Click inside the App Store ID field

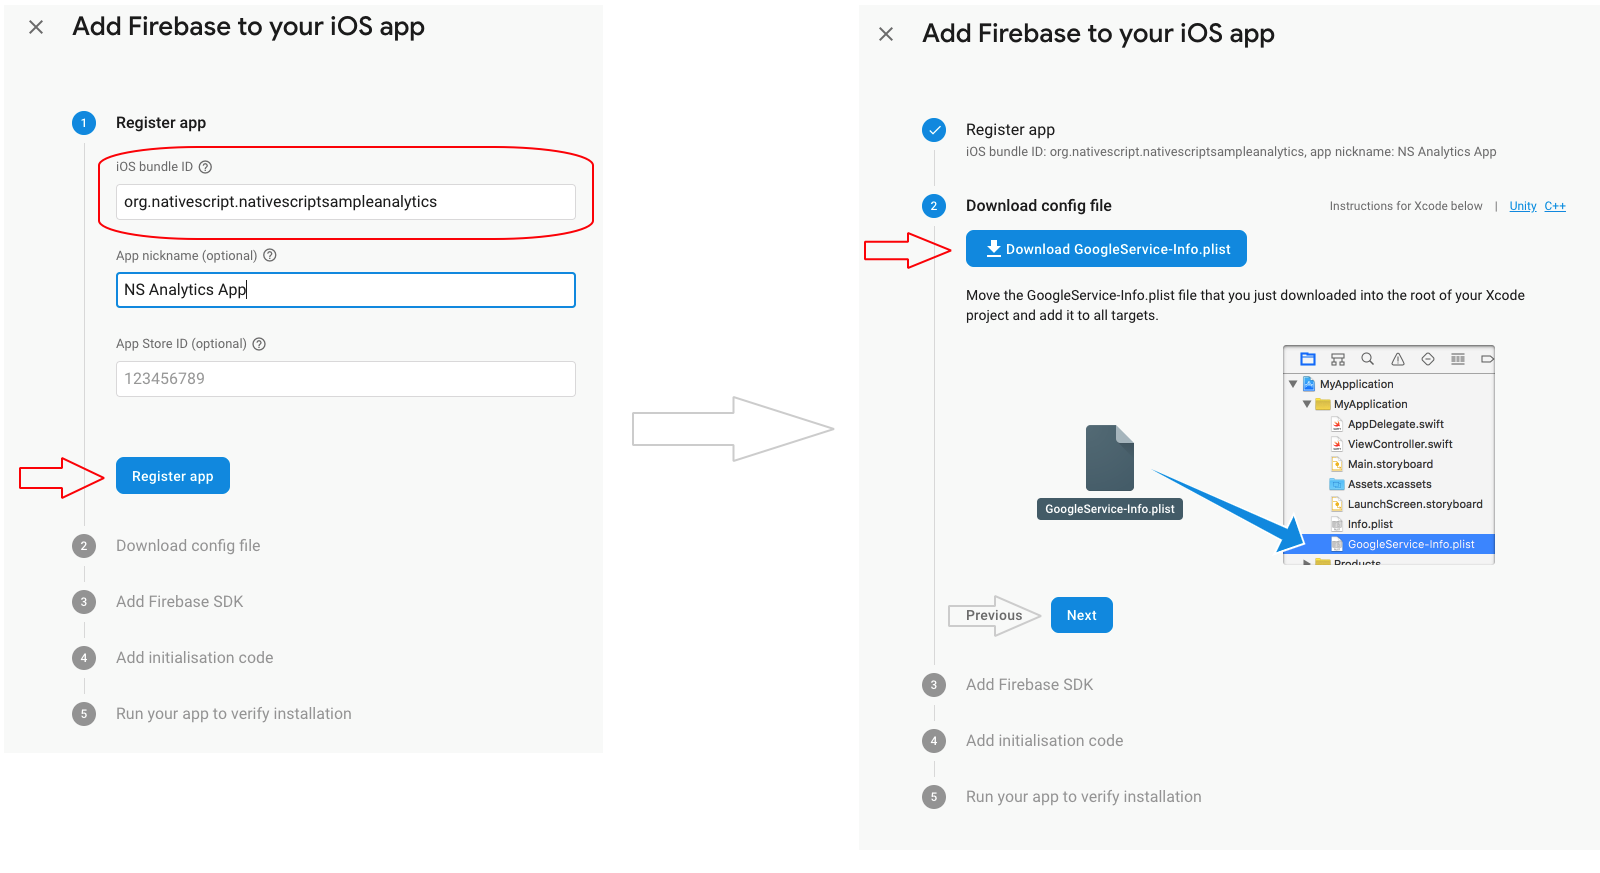click(x=345, y=378)
